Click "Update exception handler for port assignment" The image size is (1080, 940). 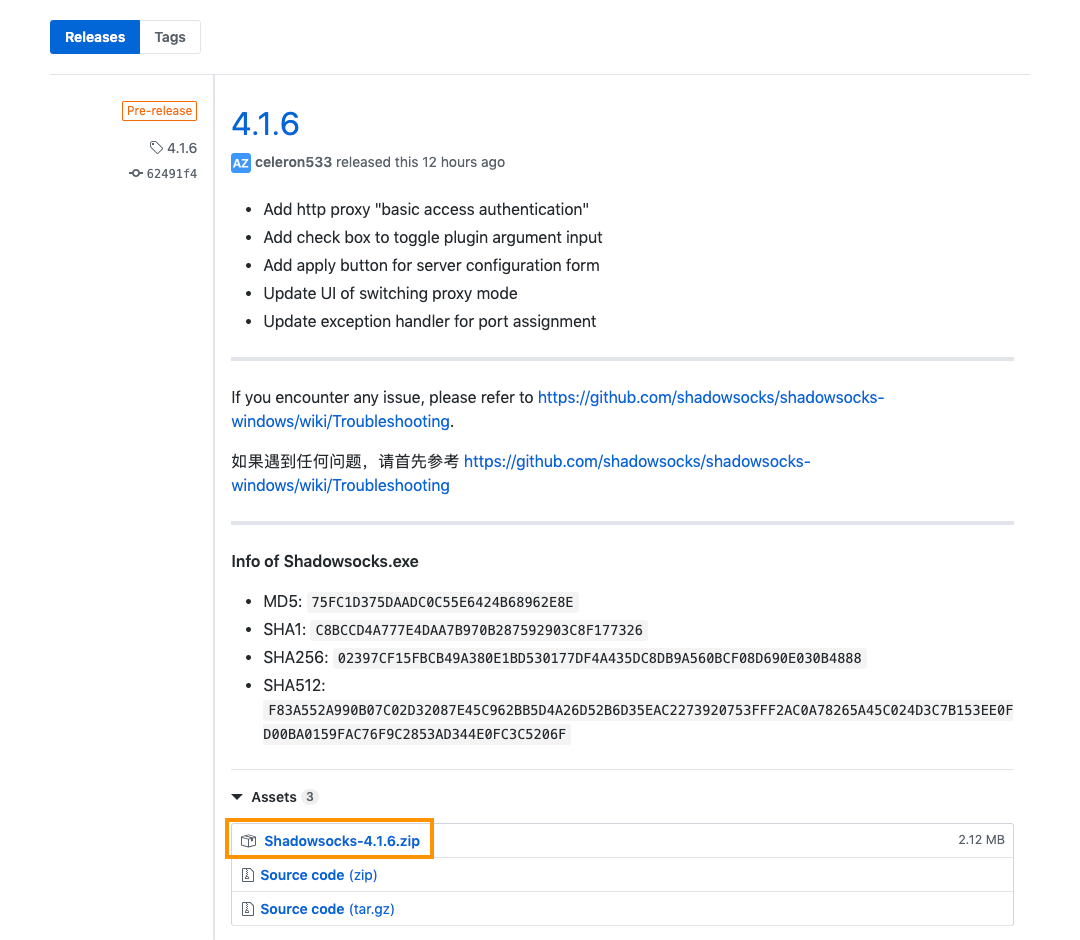(430, 322)
